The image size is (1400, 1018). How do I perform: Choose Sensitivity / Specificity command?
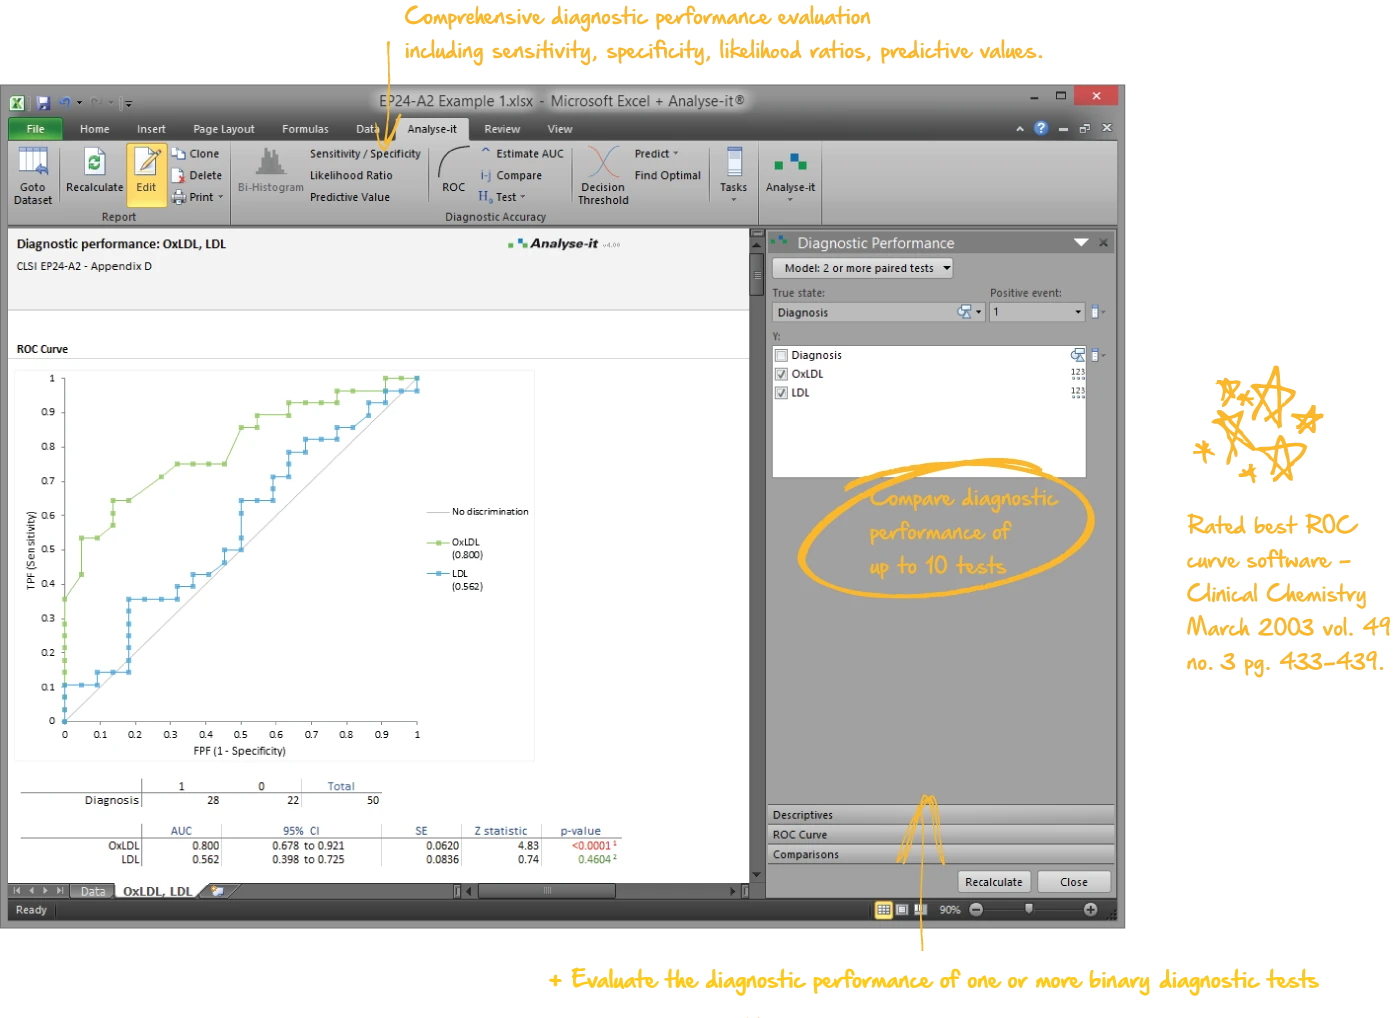(365, 154)
